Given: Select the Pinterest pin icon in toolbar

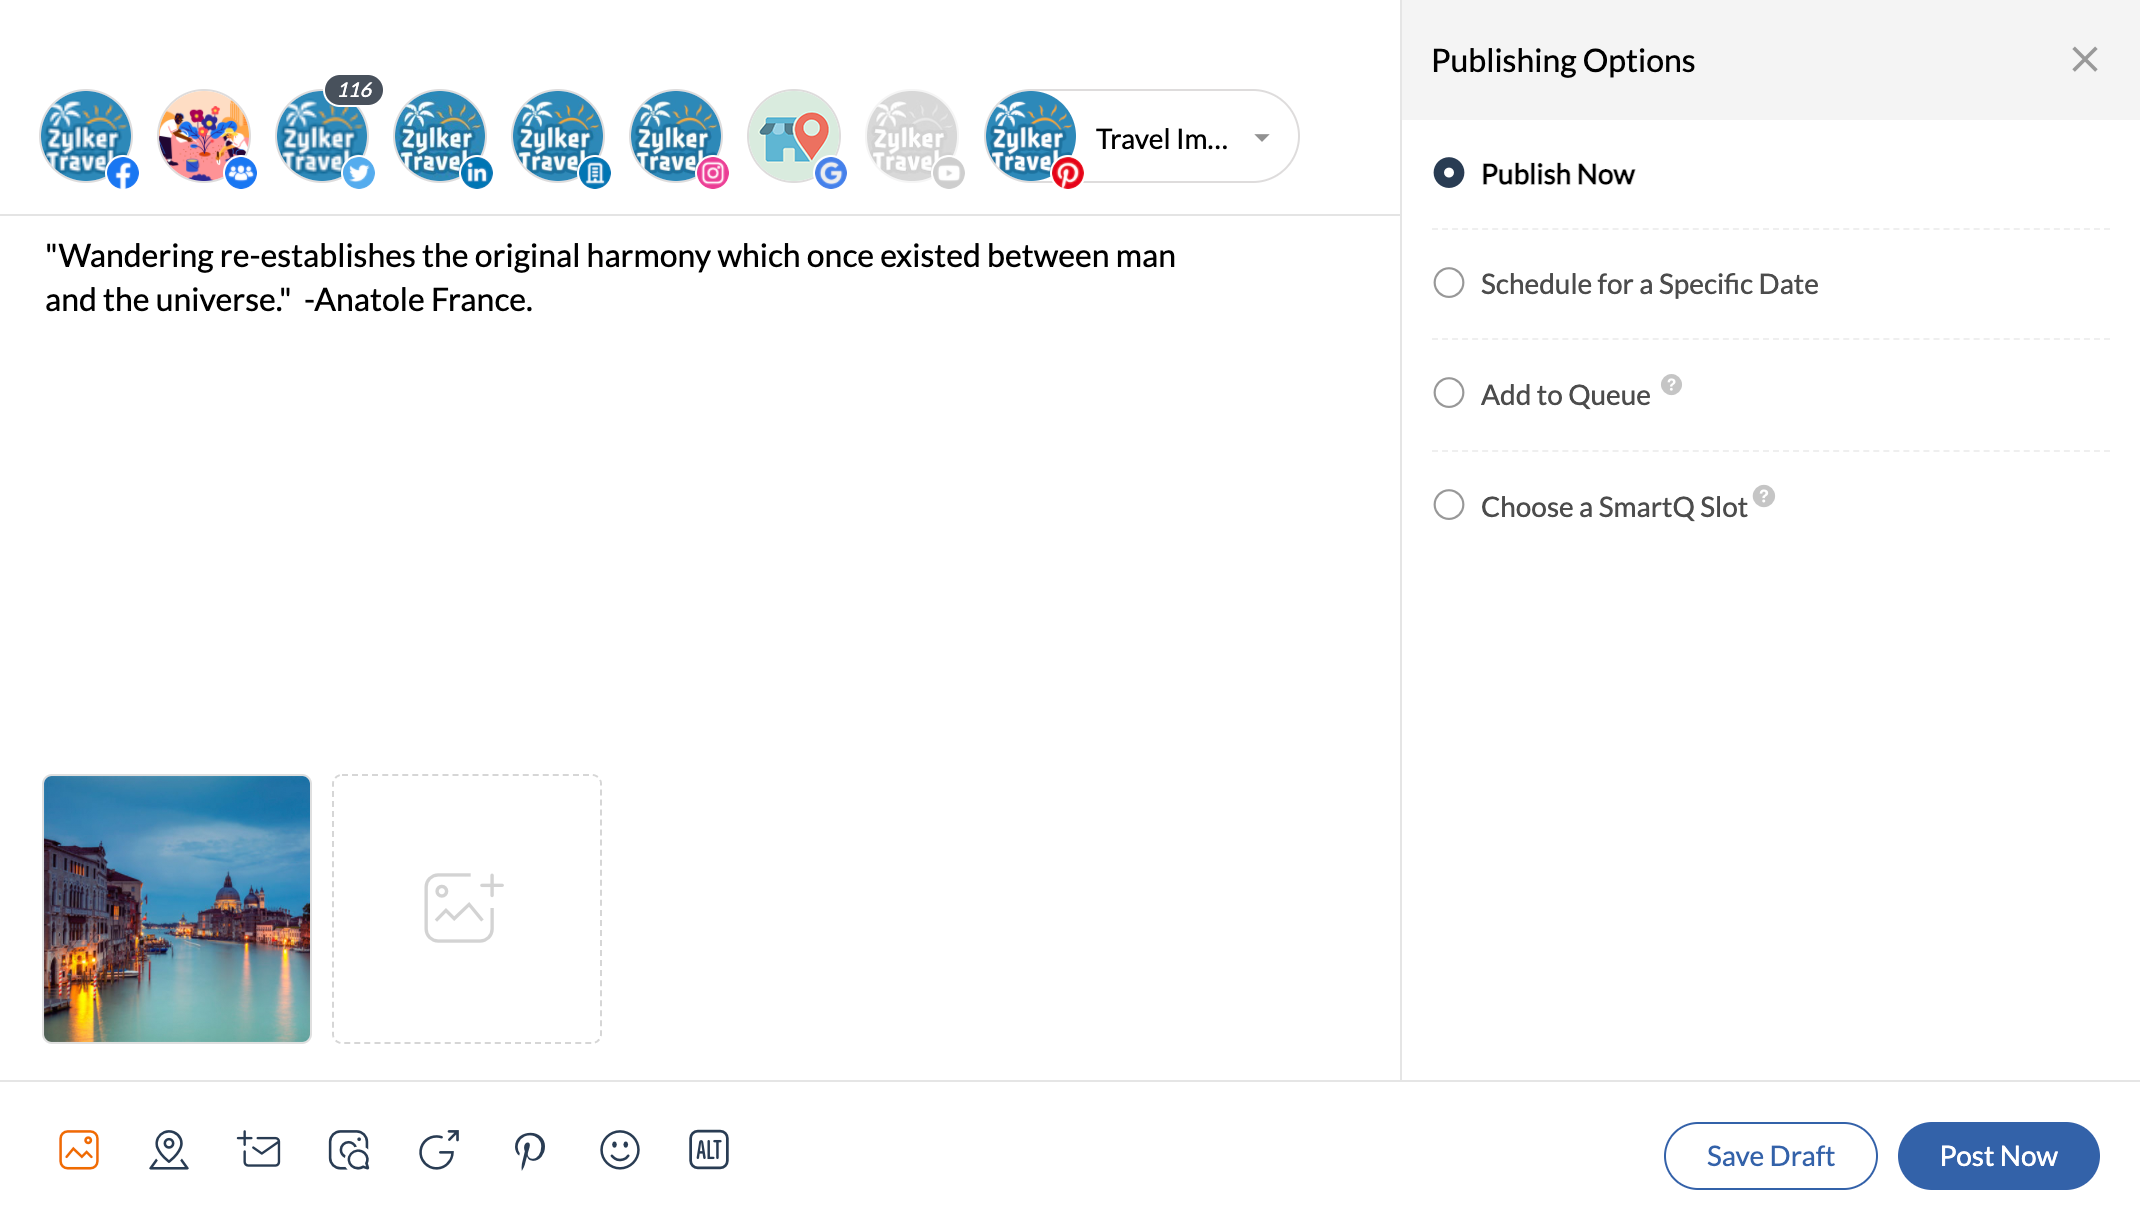Looking at the screenshot, I should point(528,1151).
